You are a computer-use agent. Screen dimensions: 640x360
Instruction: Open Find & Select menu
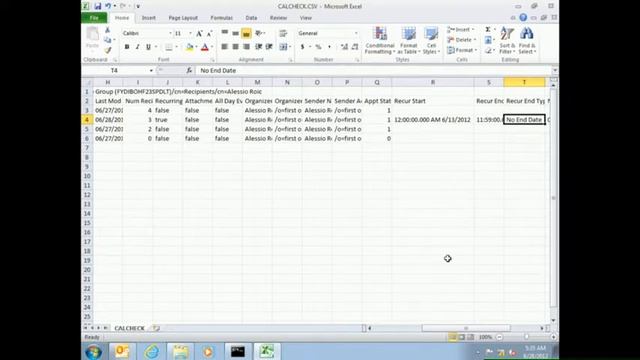[527, 40]
